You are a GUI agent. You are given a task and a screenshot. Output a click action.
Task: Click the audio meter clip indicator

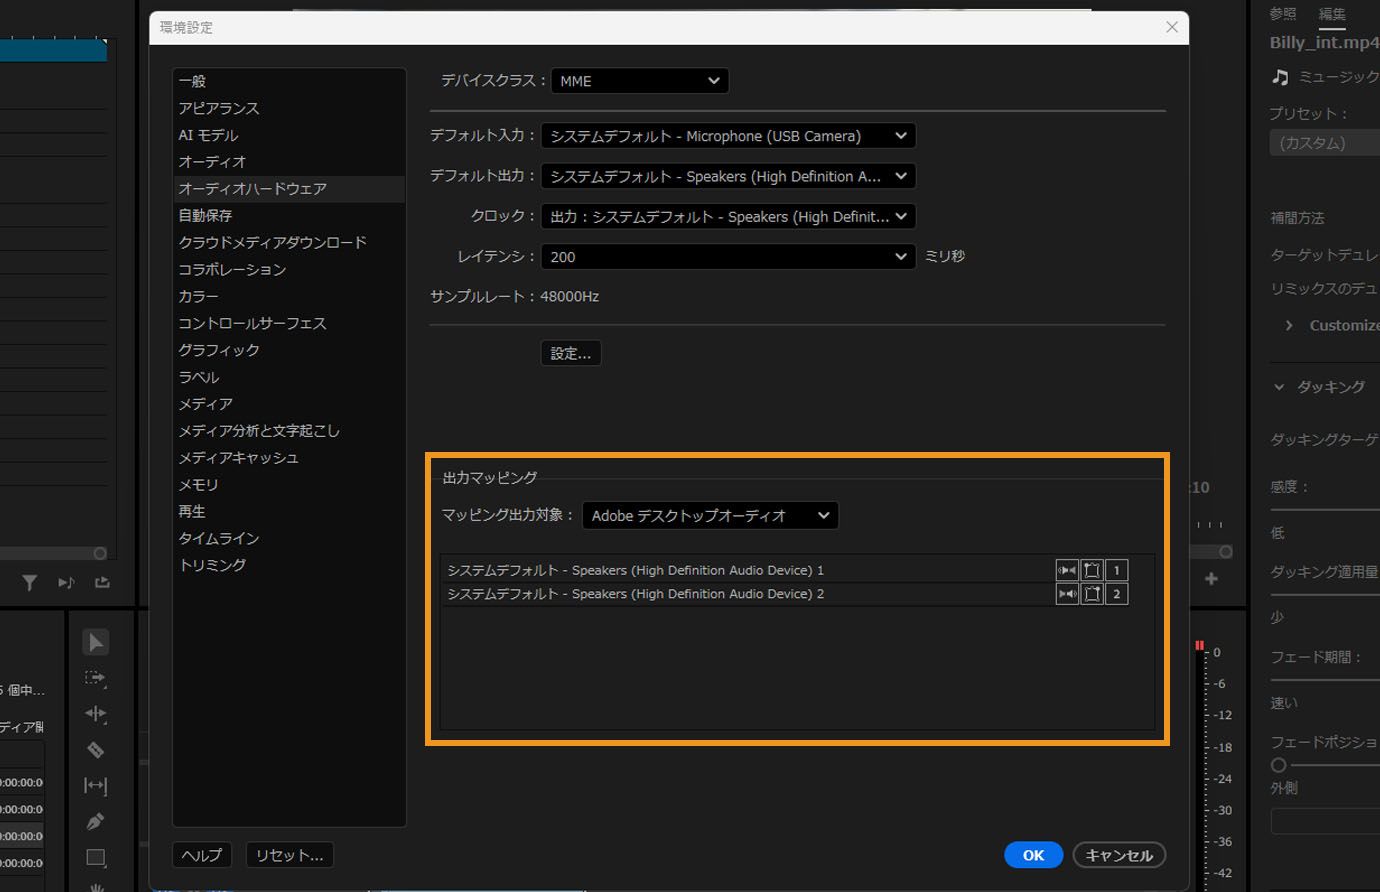pos(1199,645)
